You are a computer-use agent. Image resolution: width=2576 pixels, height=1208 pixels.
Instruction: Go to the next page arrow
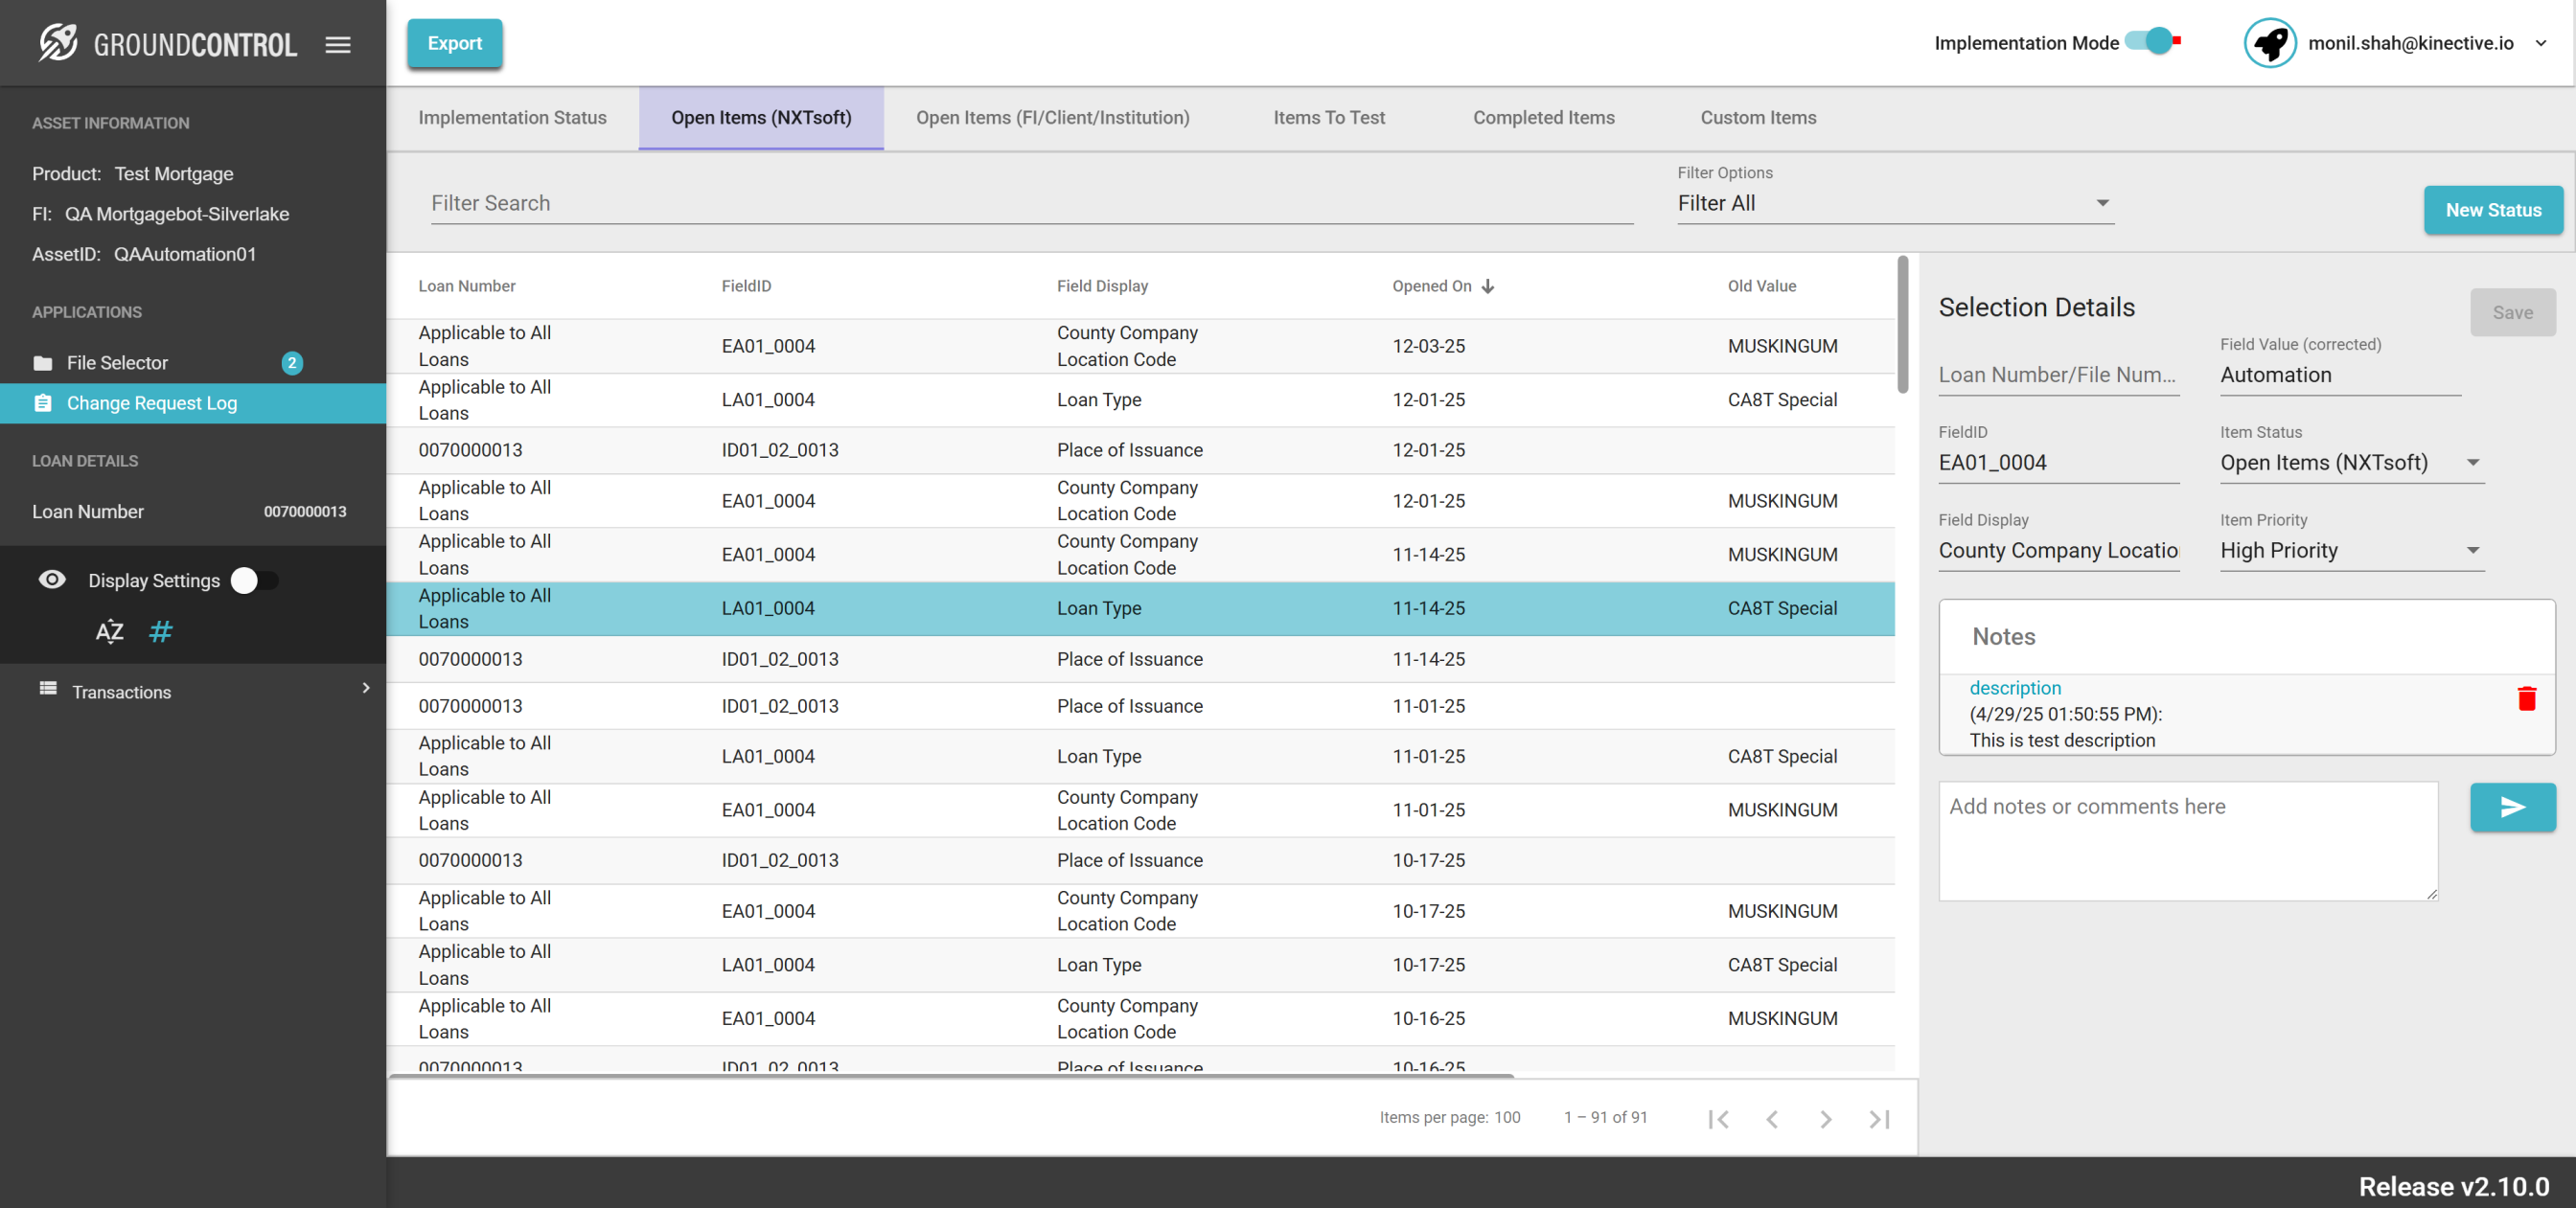1825,1119
